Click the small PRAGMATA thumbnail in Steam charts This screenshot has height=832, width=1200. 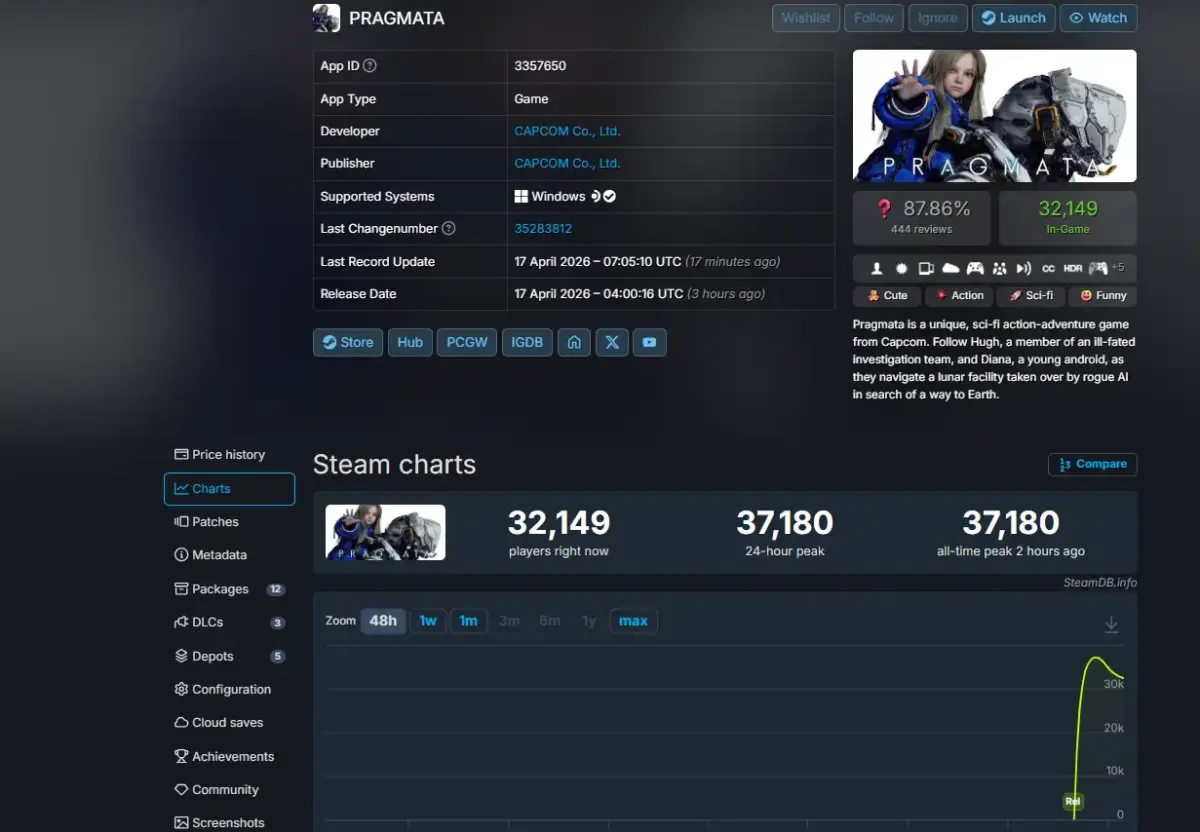(386, 532)
